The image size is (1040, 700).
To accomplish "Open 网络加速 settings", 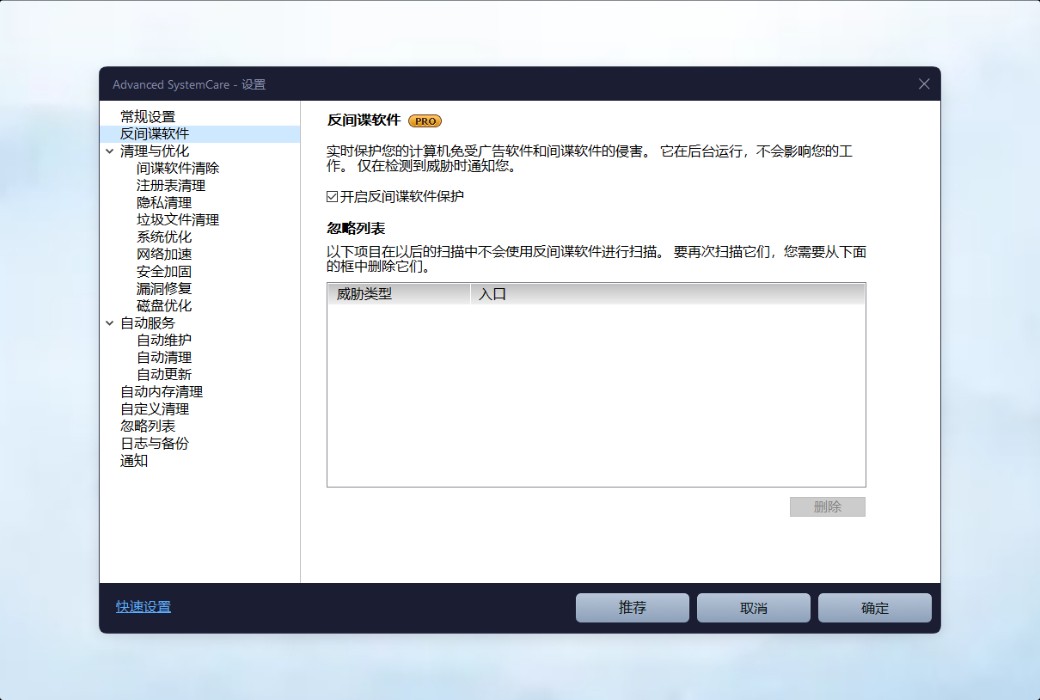I will pos(164,254).
